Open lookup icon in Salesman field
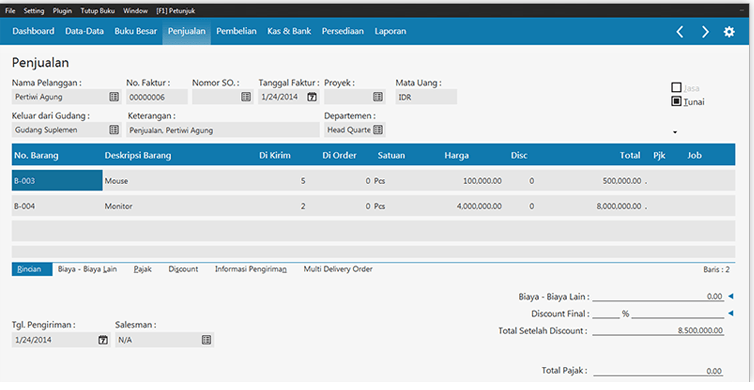The width and height of the screenshot is (754, 390). [206, 340]
